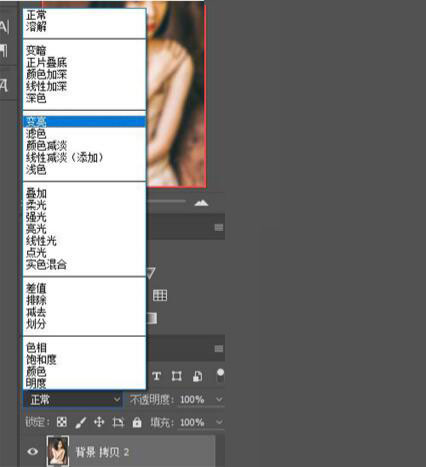426x467 pixels.
Task: Lock image pixels brush icon
Action: 81,422
